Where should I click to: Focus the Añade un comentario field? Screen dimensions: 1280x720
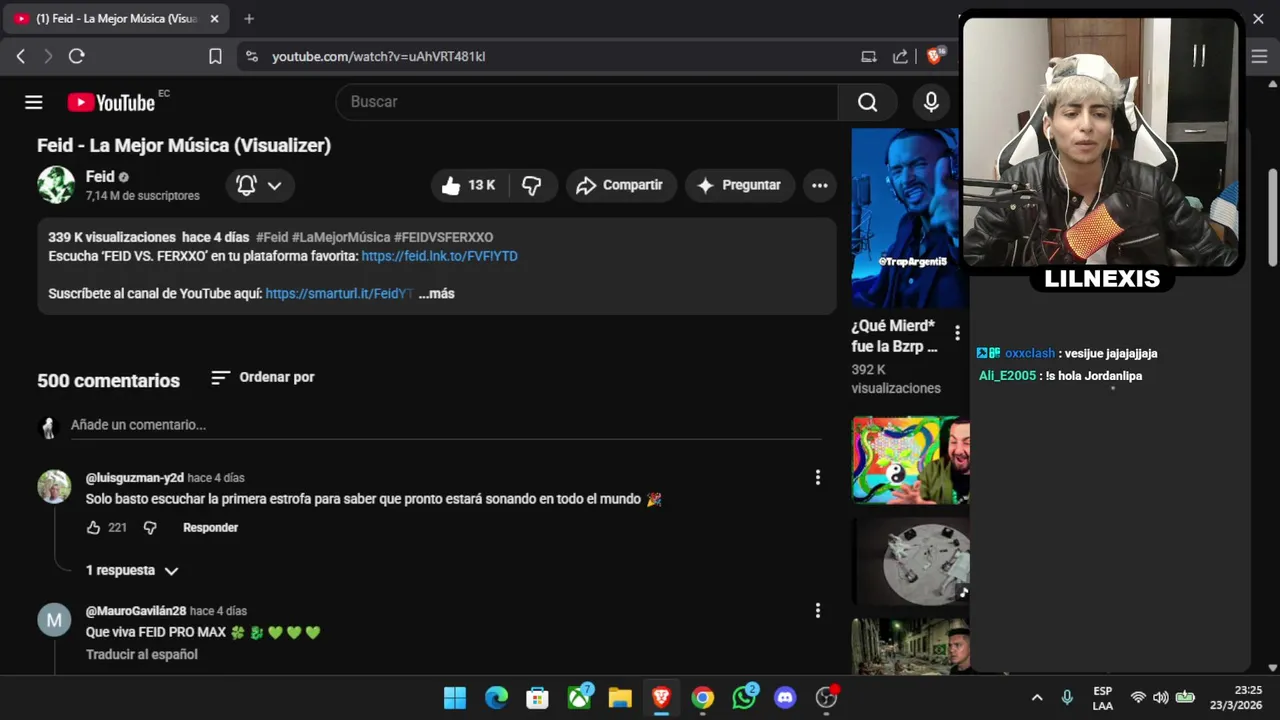[x=446, y=425]
